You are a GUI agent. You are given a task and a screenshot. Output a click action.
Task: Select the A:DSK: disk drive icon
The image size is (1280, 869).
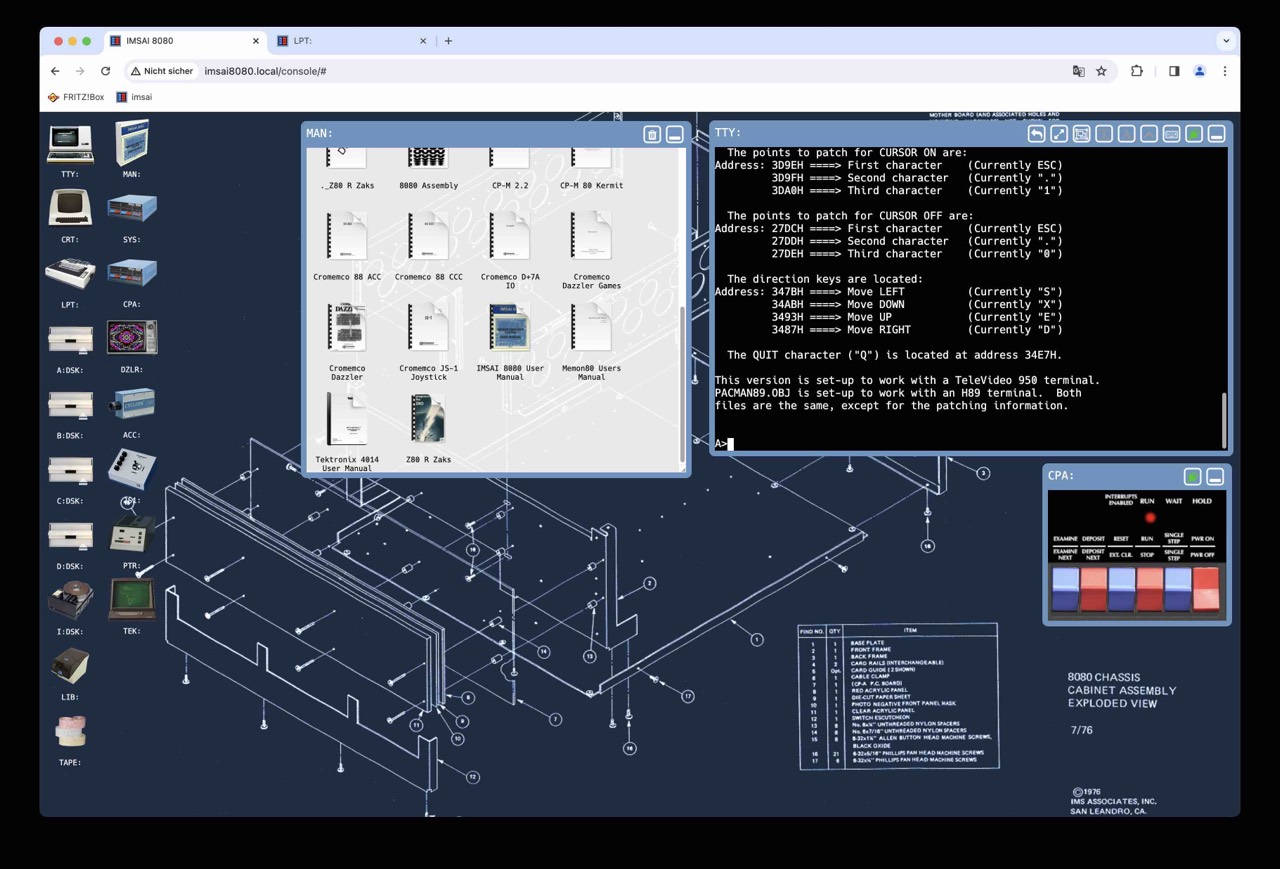tap(70, 339)
